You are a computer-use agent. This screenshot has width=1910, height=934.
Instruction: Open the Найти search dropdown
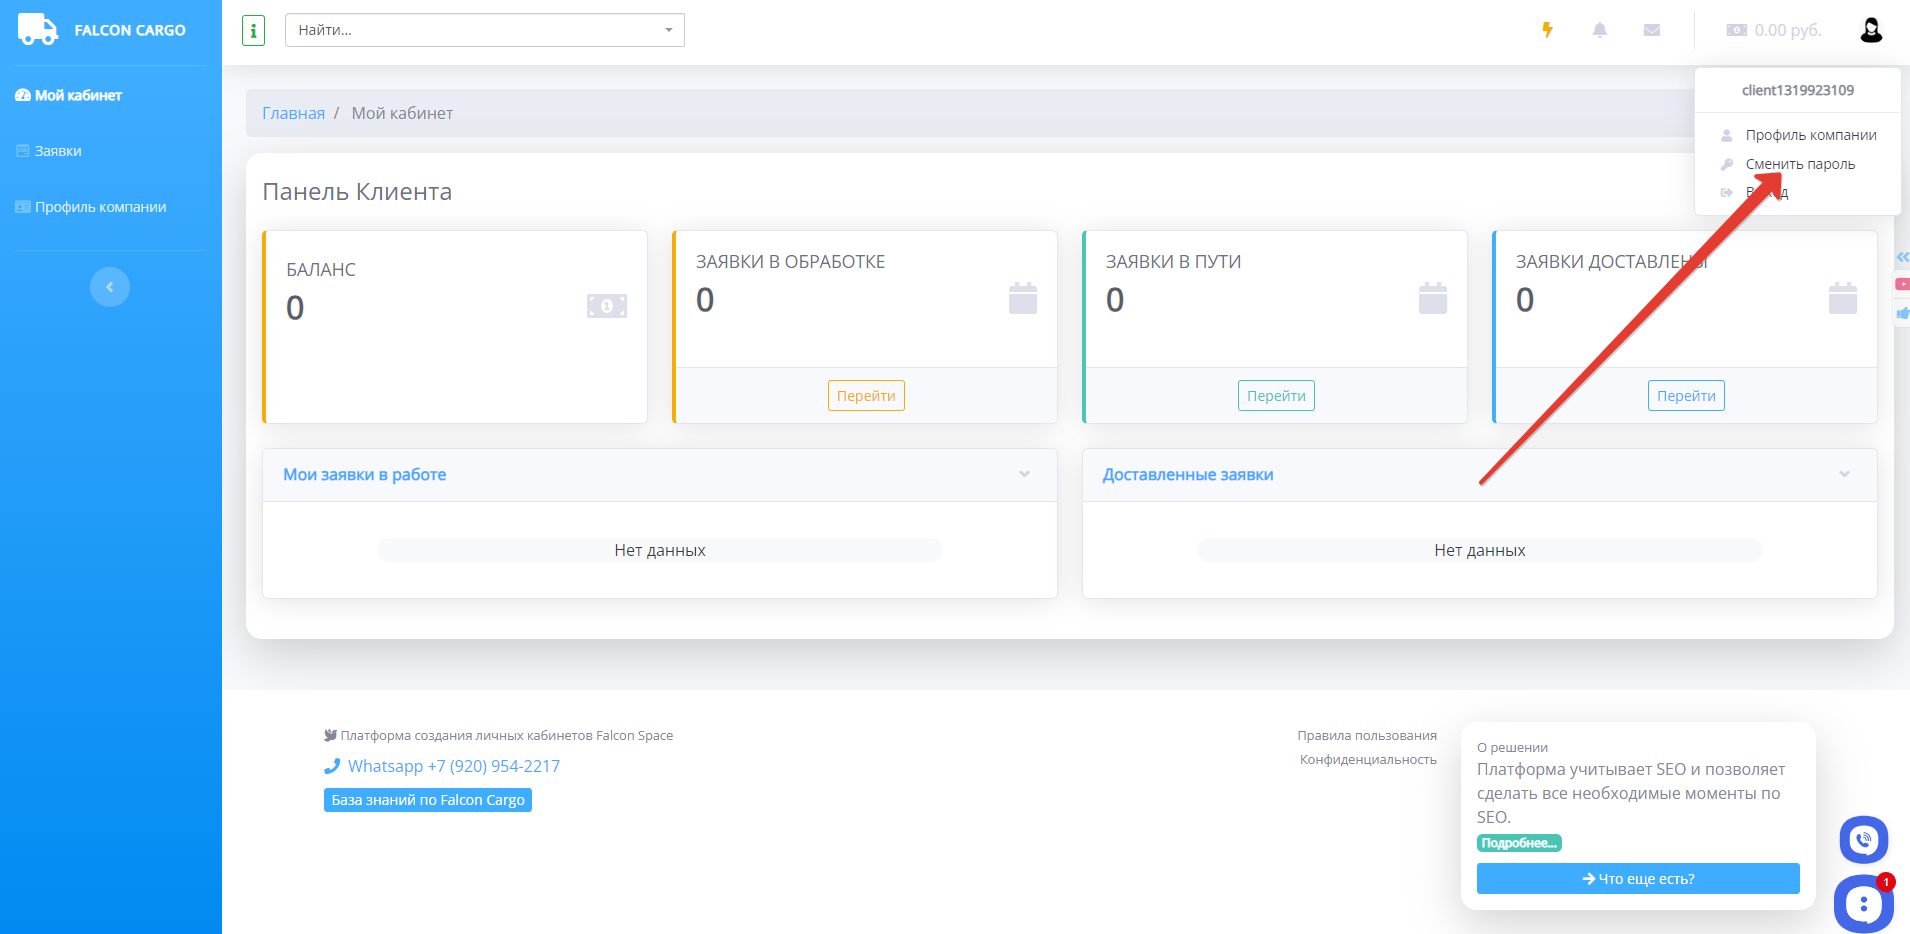click(x=485, y=30)
